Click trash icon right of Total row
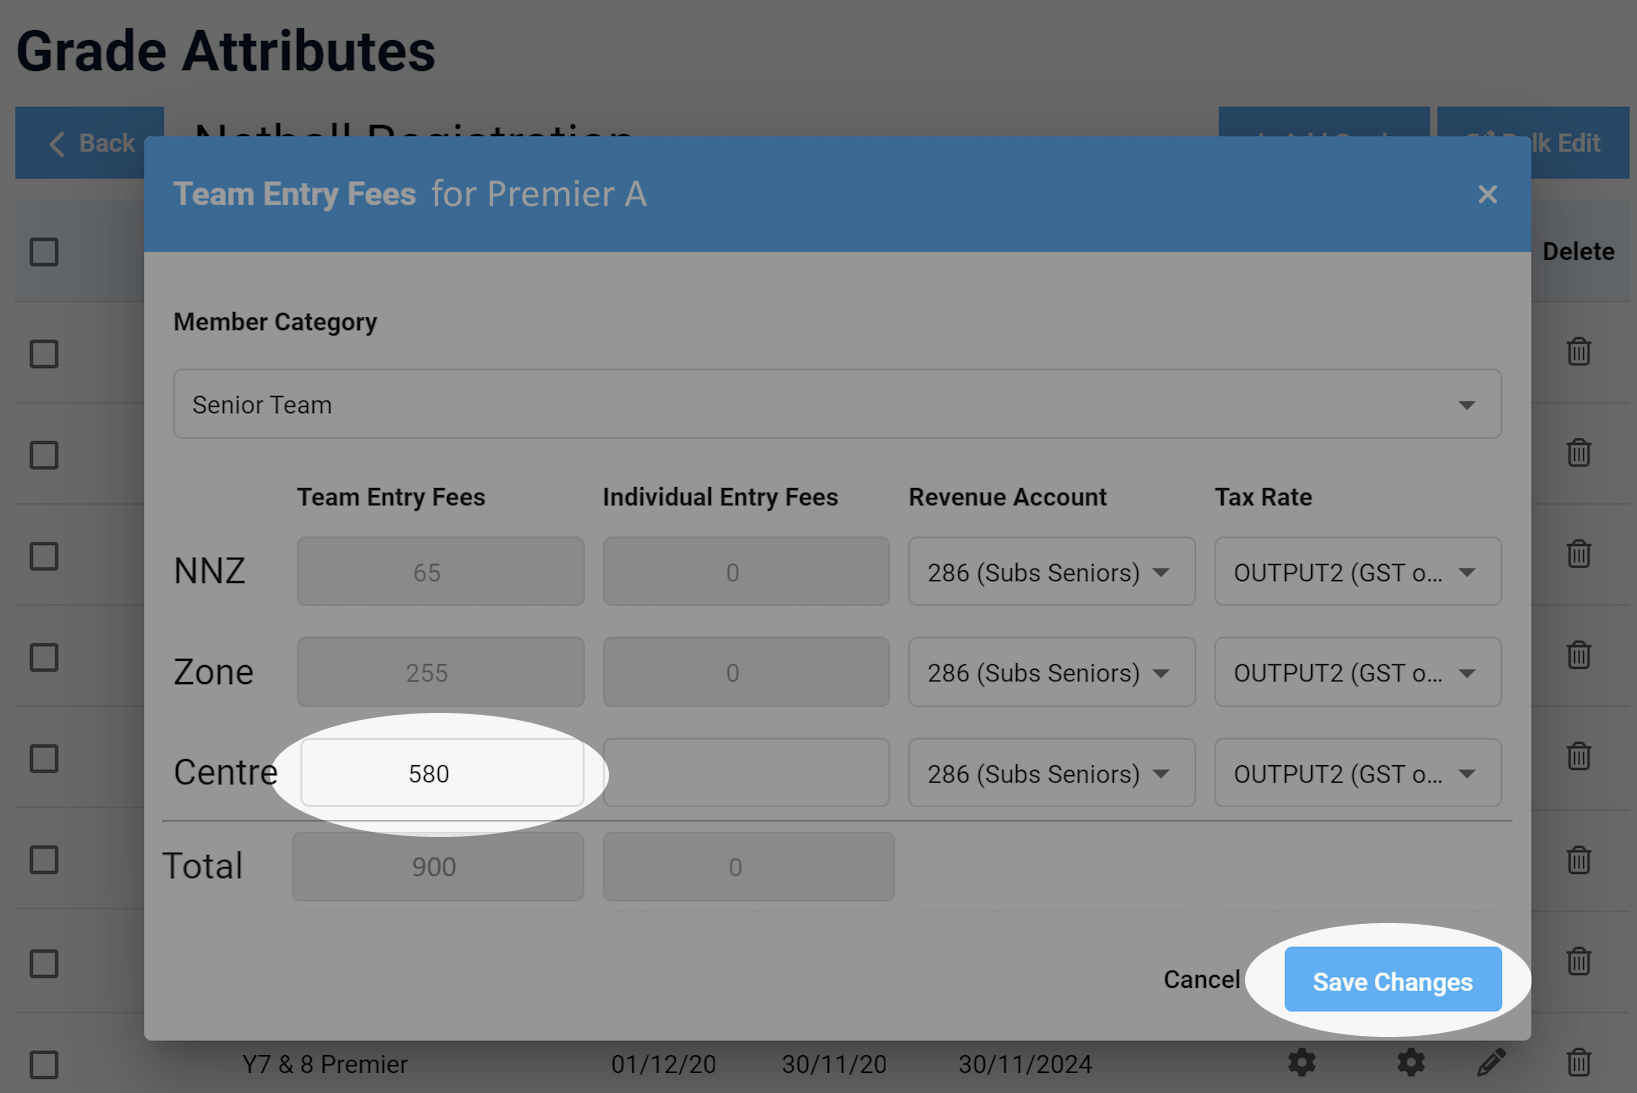 (x=1579, y=860)
